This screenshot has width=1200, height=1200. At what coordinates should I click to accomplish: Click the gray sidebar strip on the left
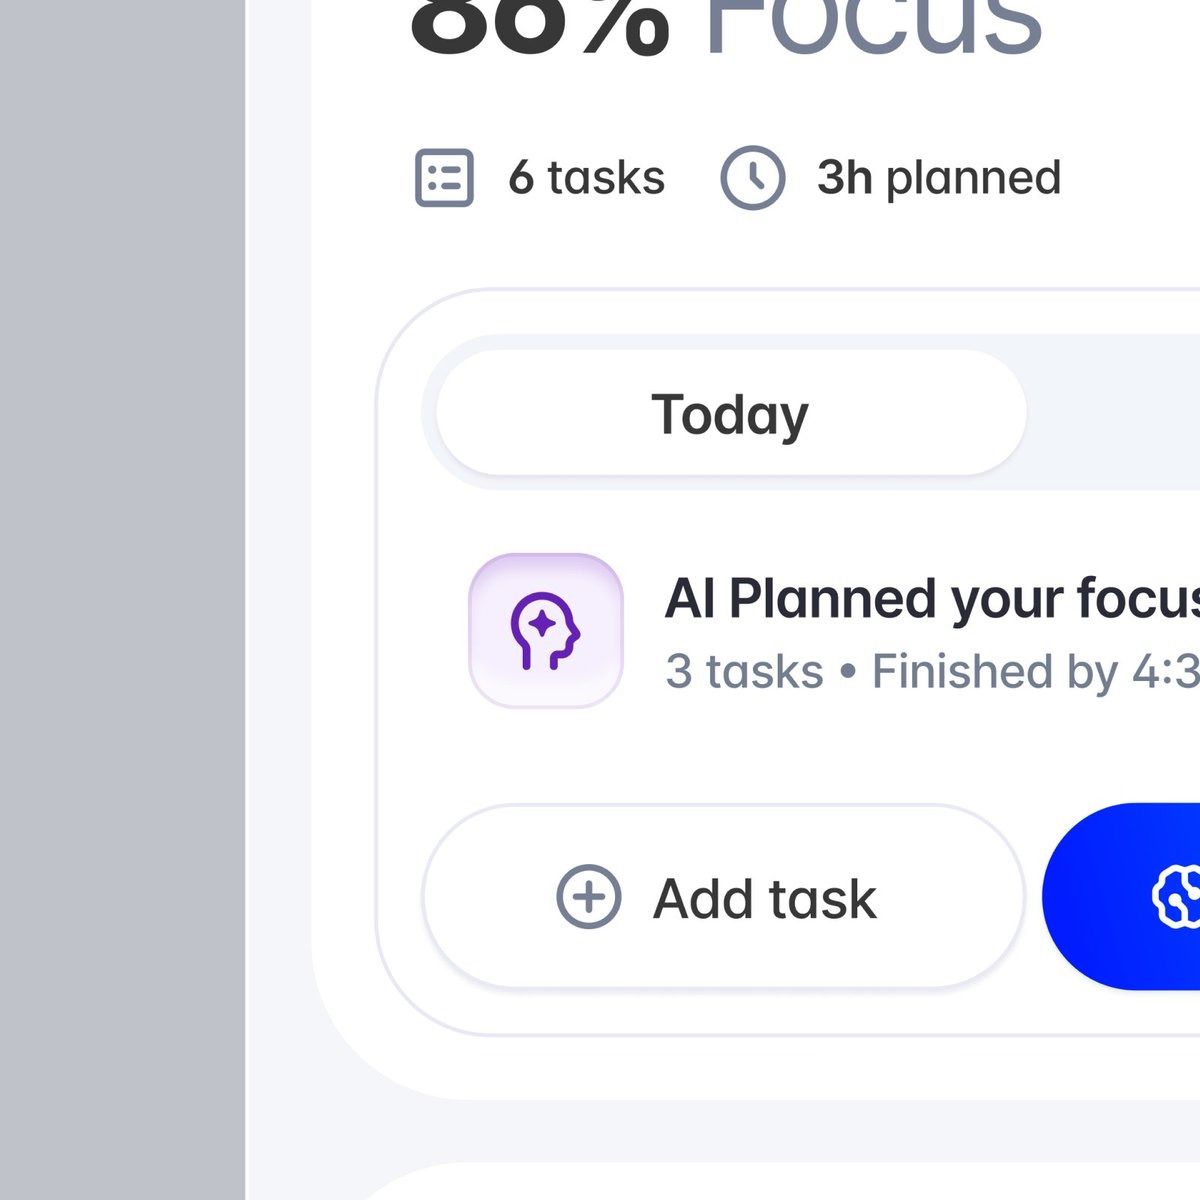tap(122, 600)
